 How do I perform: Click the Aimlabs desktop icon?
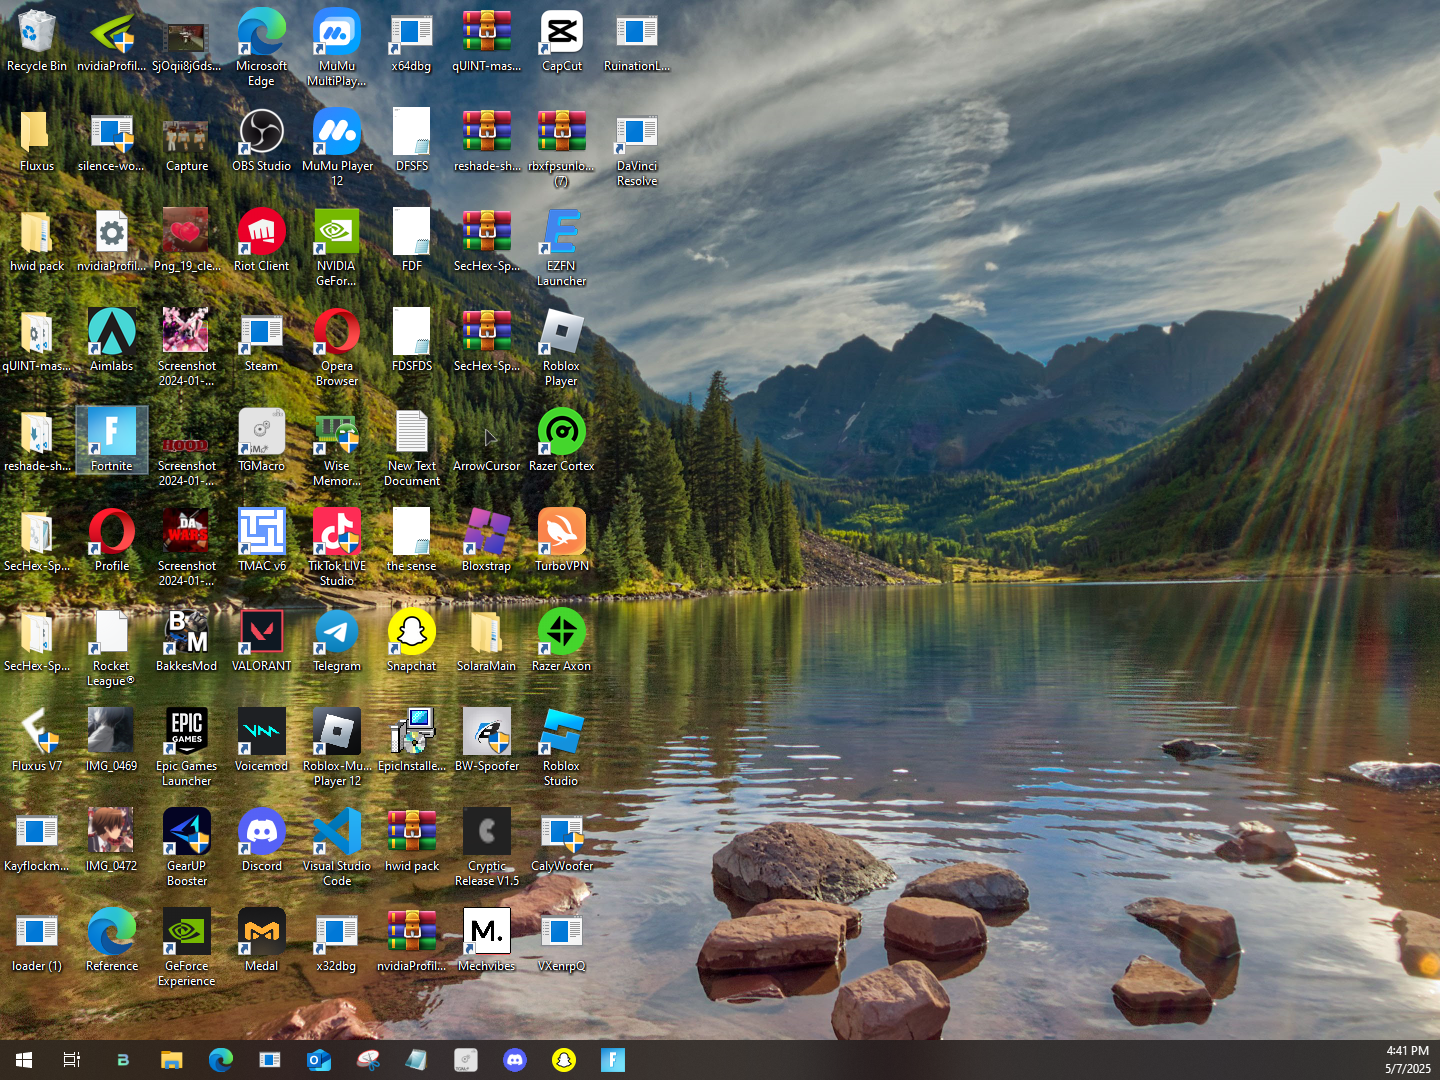(112, 341)
